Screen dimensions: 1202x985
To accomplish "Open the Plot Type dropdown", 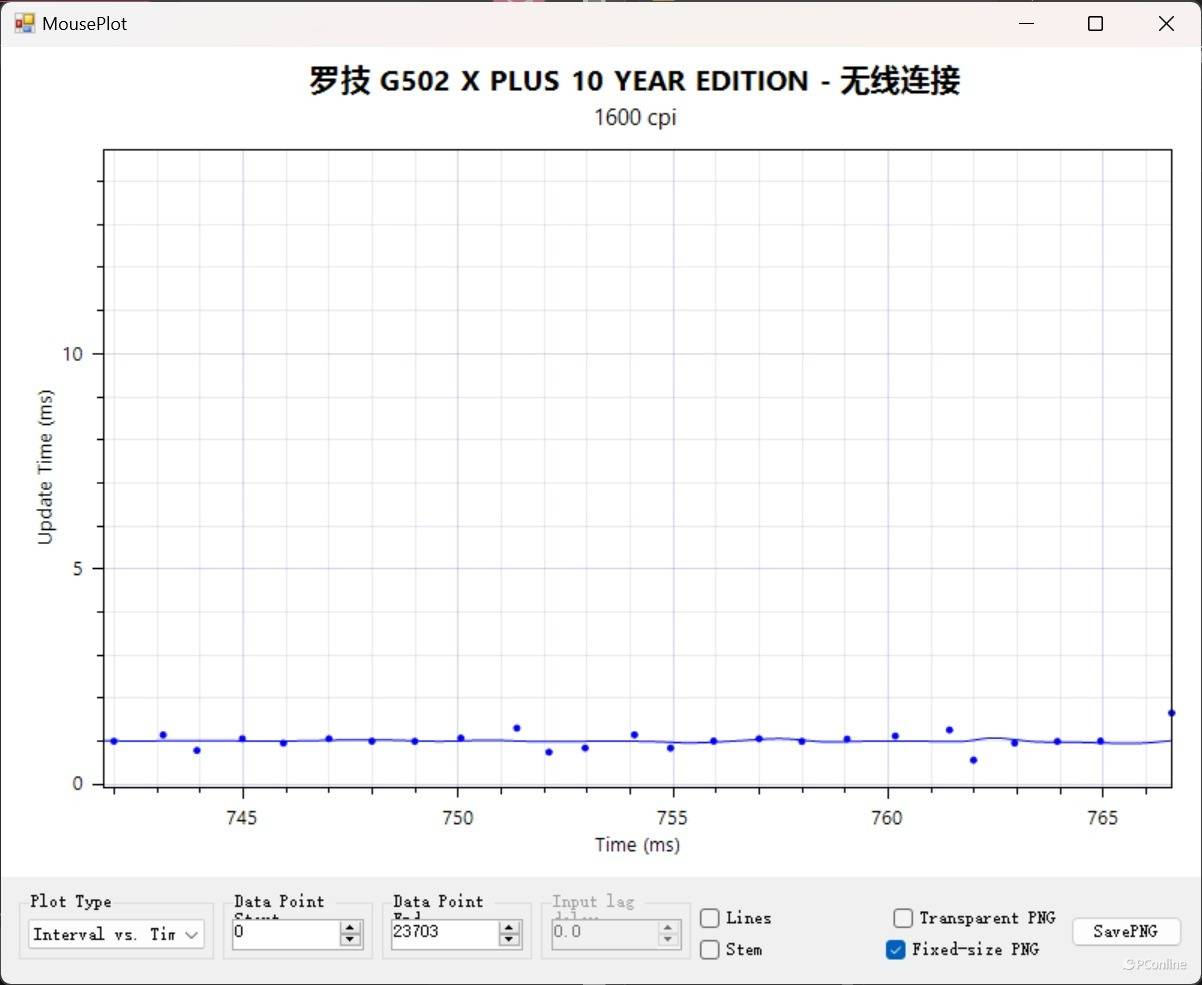I will coord(116,935).
